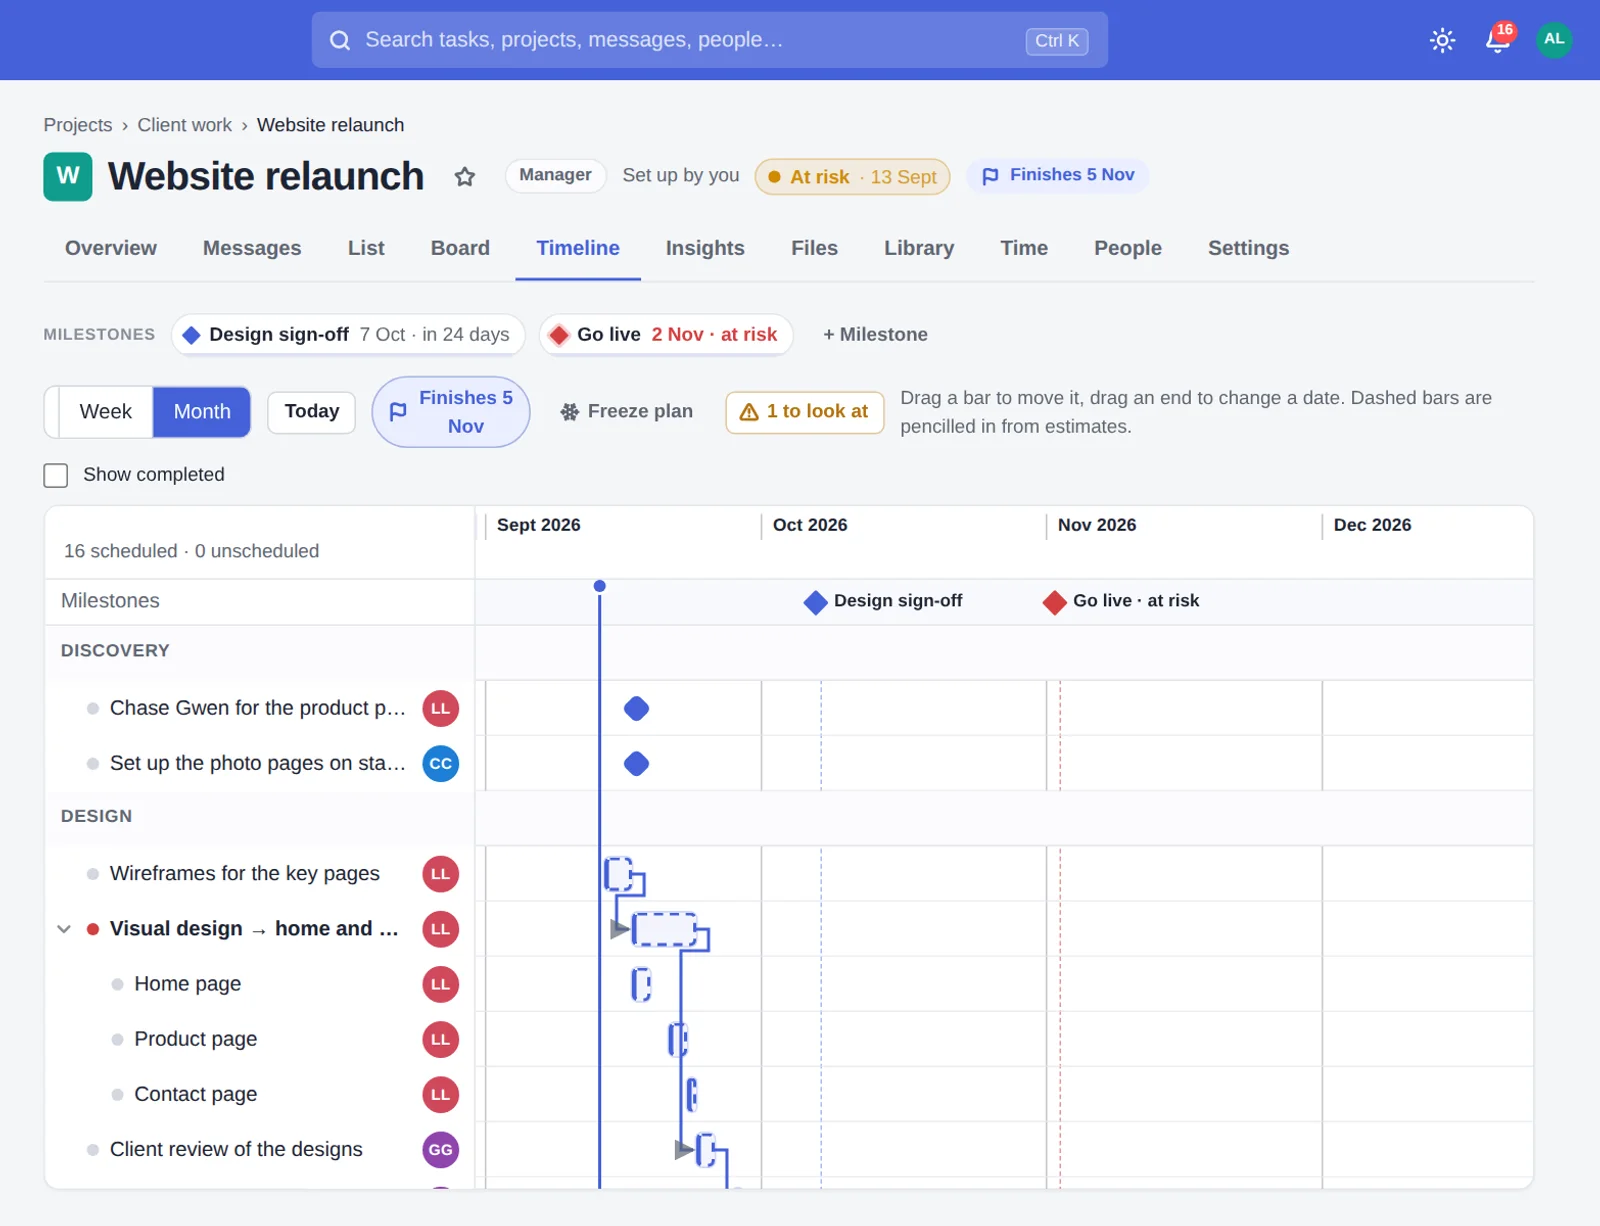Click the LL avatar on Chase Gwen row
Viewport: 1600px width, 1226px height.
(x=441, y=709)
